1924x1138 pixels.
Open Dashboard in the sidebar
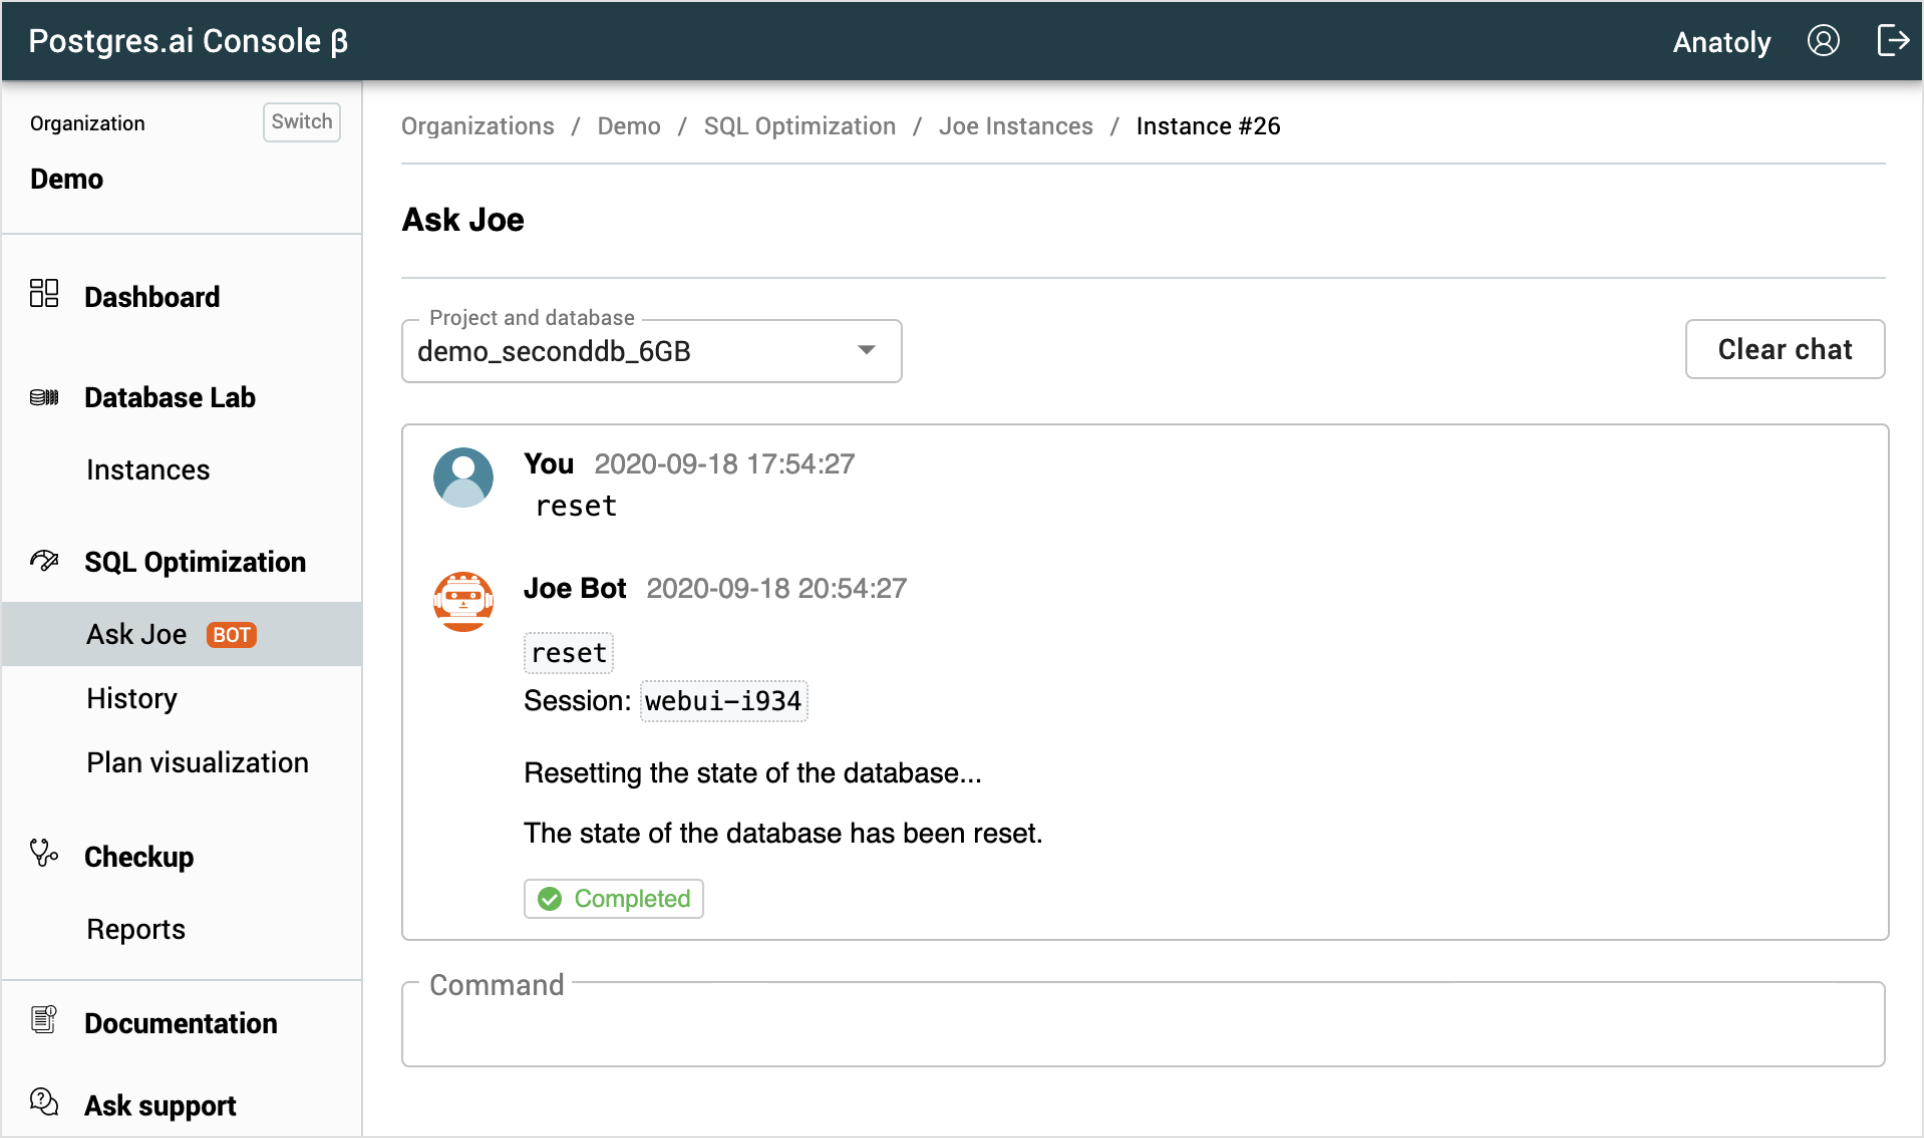click(x=152, y=297)
